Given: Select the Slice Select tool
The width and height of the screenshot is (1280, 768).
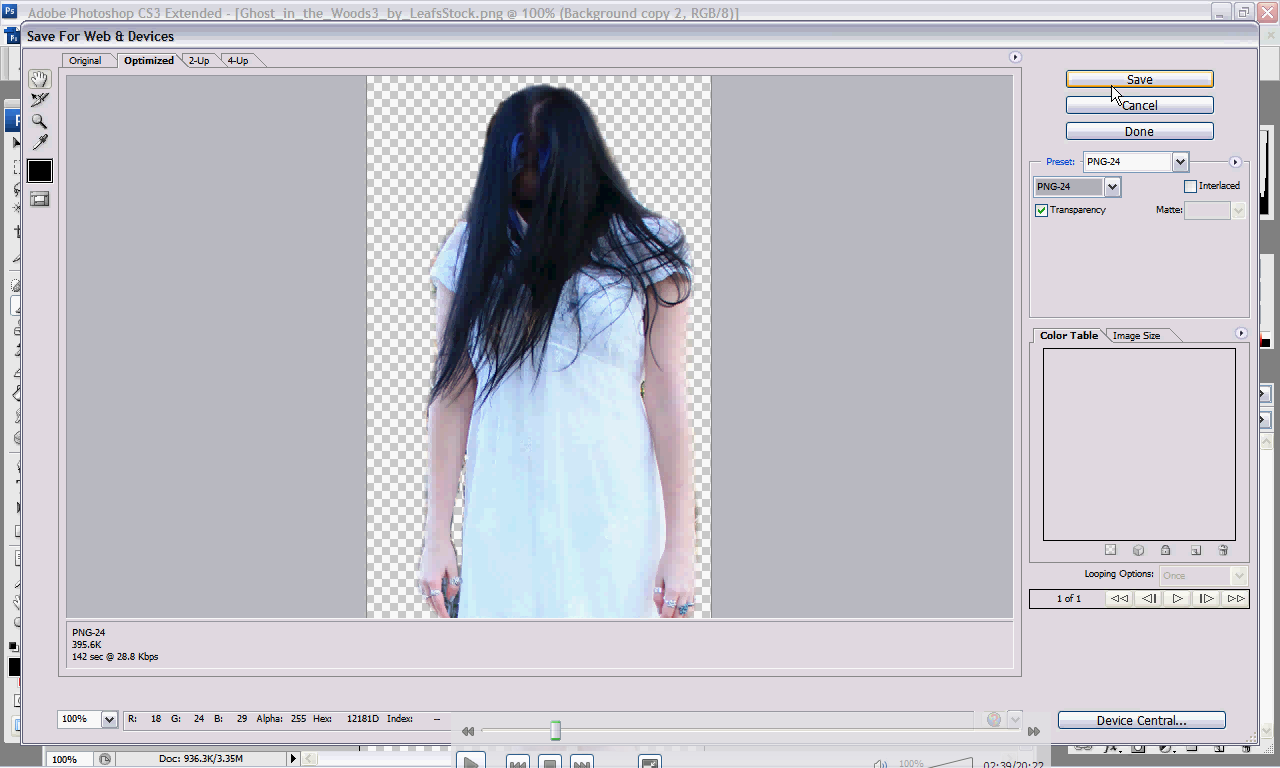Looking at the screenshot, I should [x=39, y=100].
